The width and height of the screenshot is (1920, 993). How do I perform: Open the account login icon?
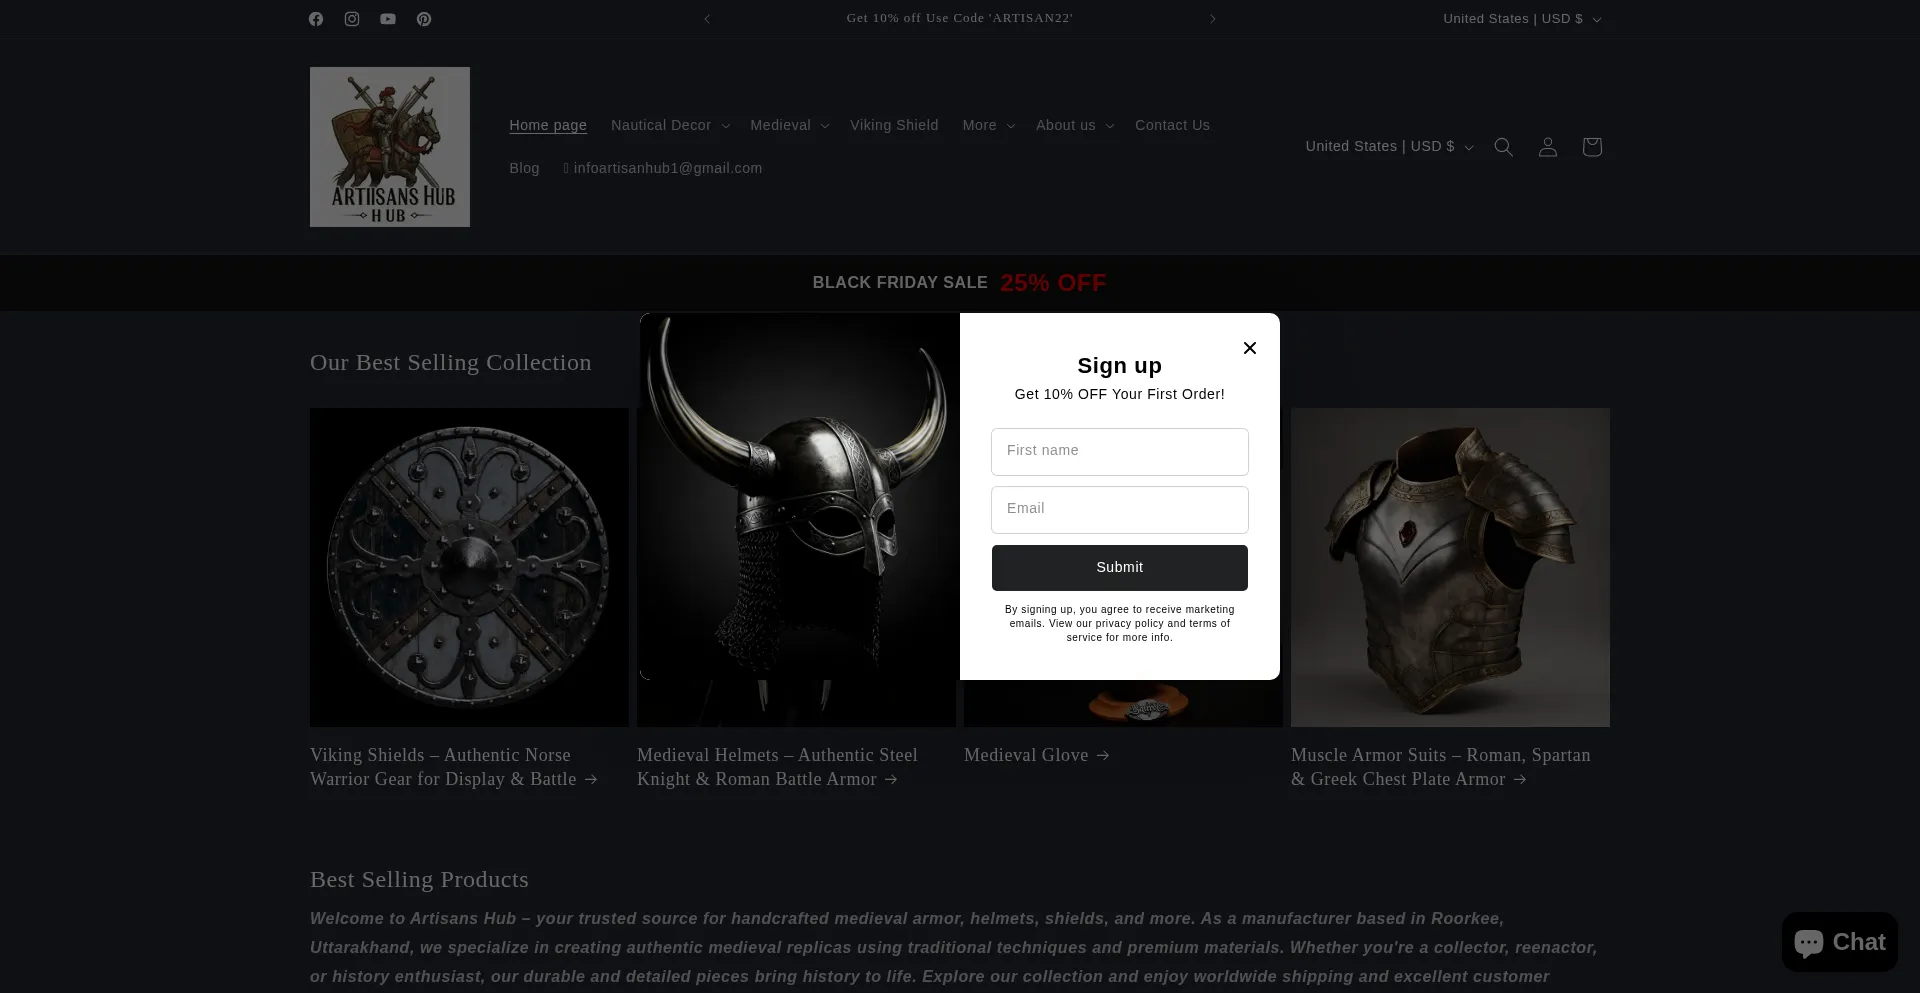pyautogui.click(x=1548, y=147)
